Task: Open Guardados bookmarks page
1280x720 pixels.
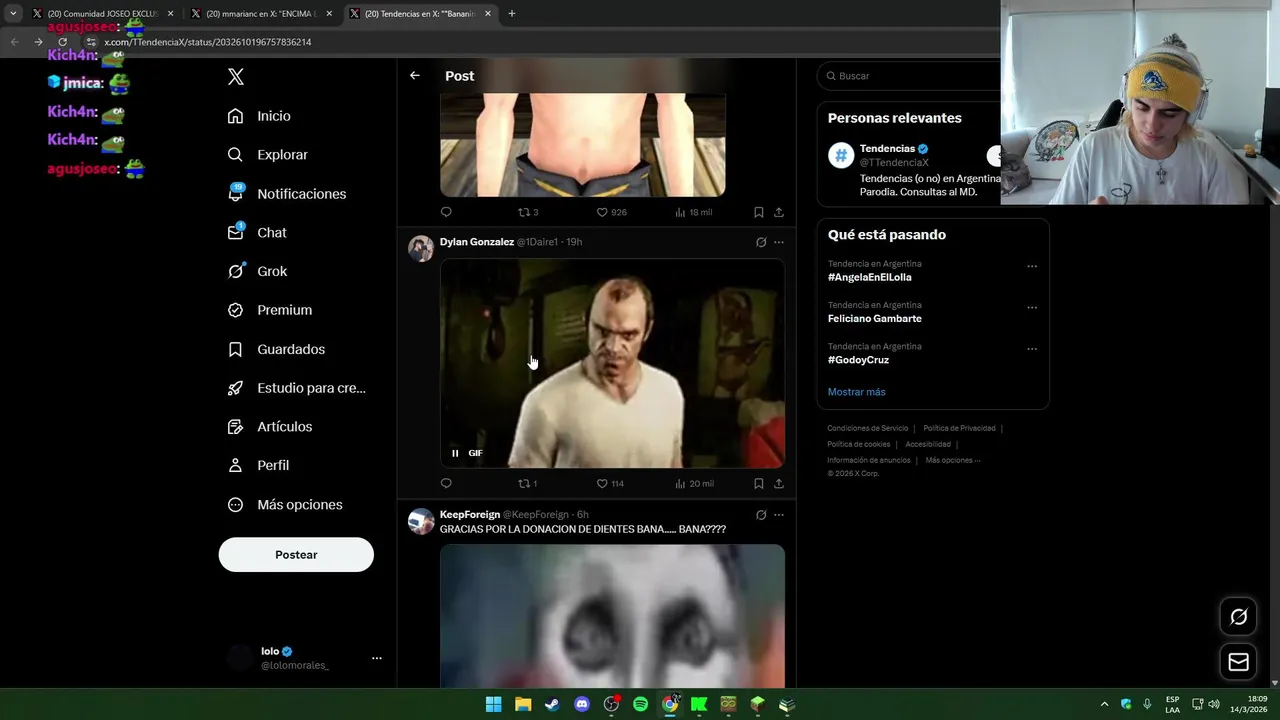Action: tap(276, 349)
